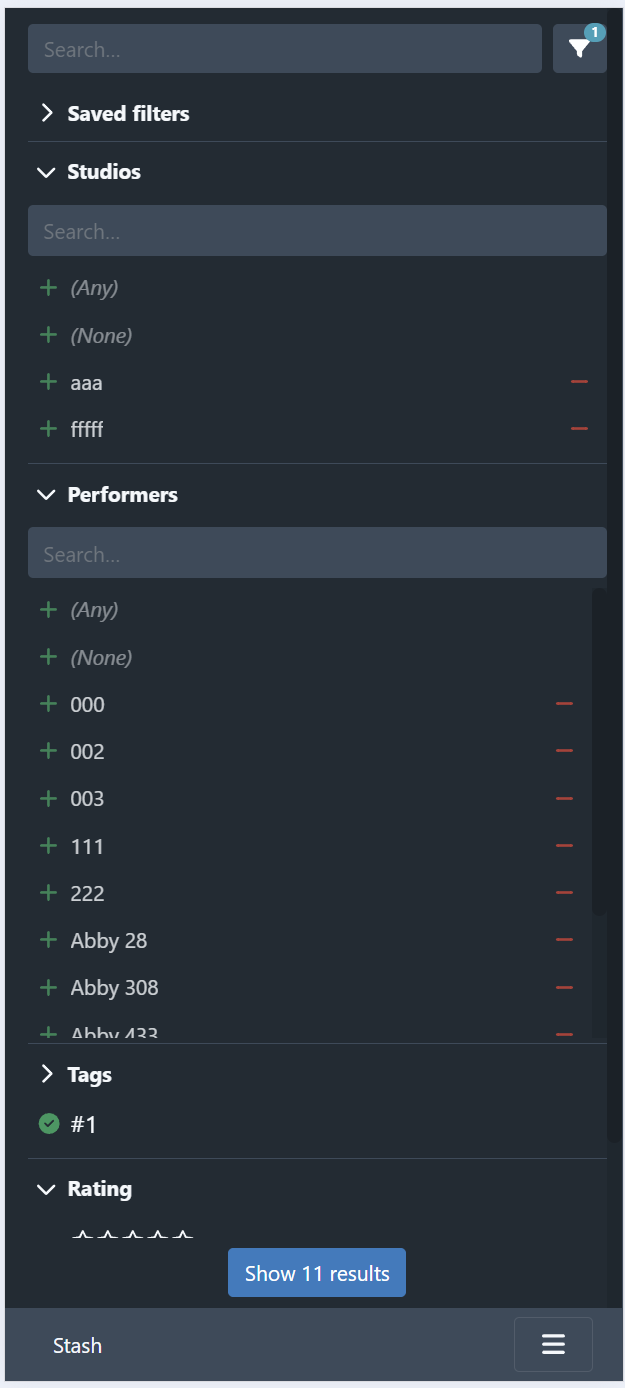This screenshot has height=1388, width=625.
Task: Include studio aaa with plus icon
Action: pos(48,382)
